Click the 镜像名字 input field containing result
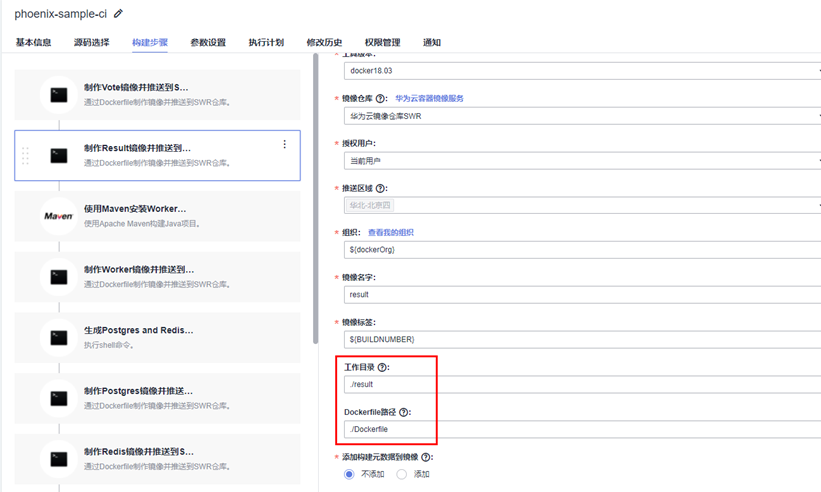This screenshot has height=492, width=821. pyautogui.click(x=580, y=295)
